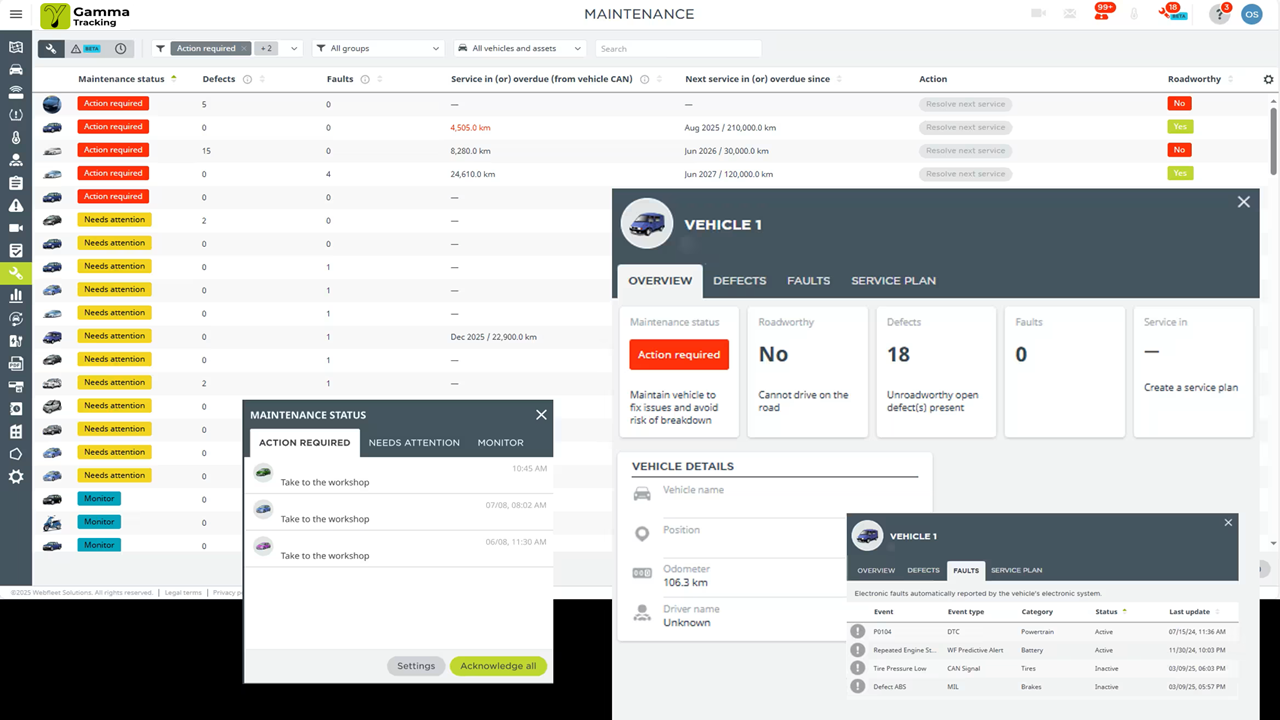Screen dimensions: 1280x720
Task: Remove the Action required filter chip
Action: tap(243, 49)
